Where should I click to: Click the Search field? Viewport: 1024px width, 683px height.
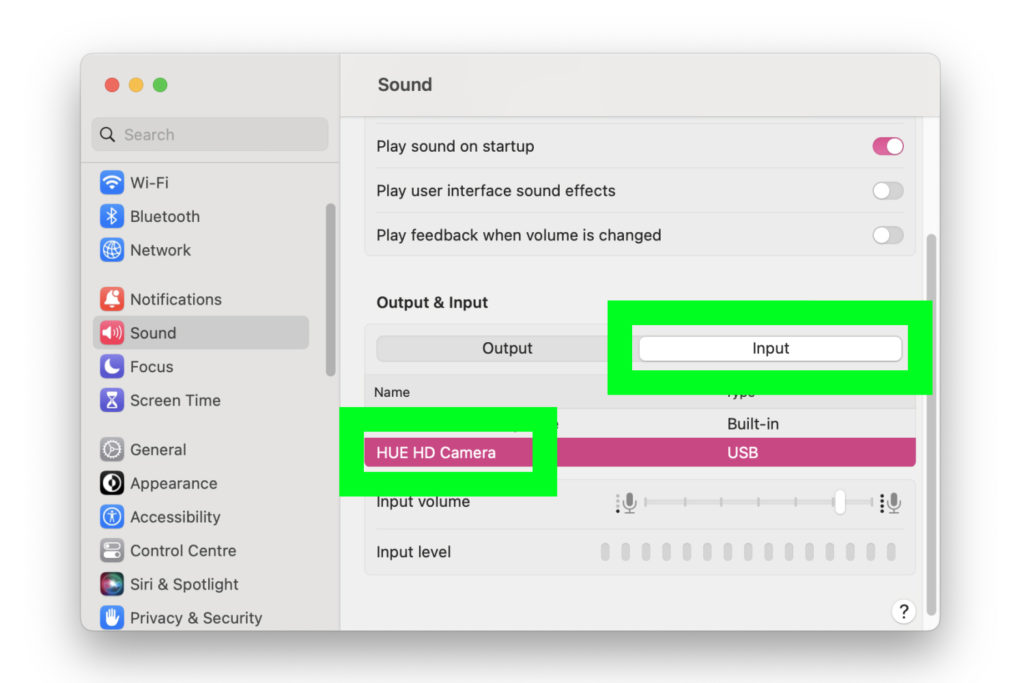[x=209, y=134]
